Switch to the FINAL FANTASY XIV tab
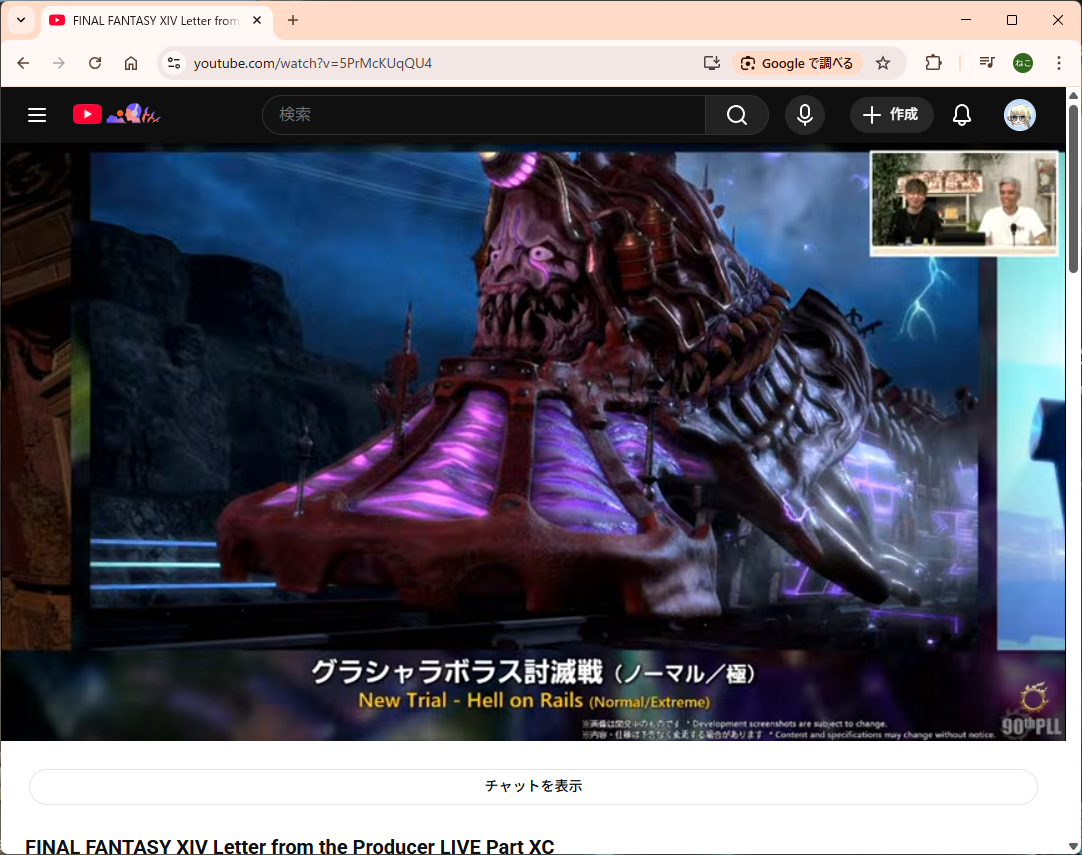 150,20
